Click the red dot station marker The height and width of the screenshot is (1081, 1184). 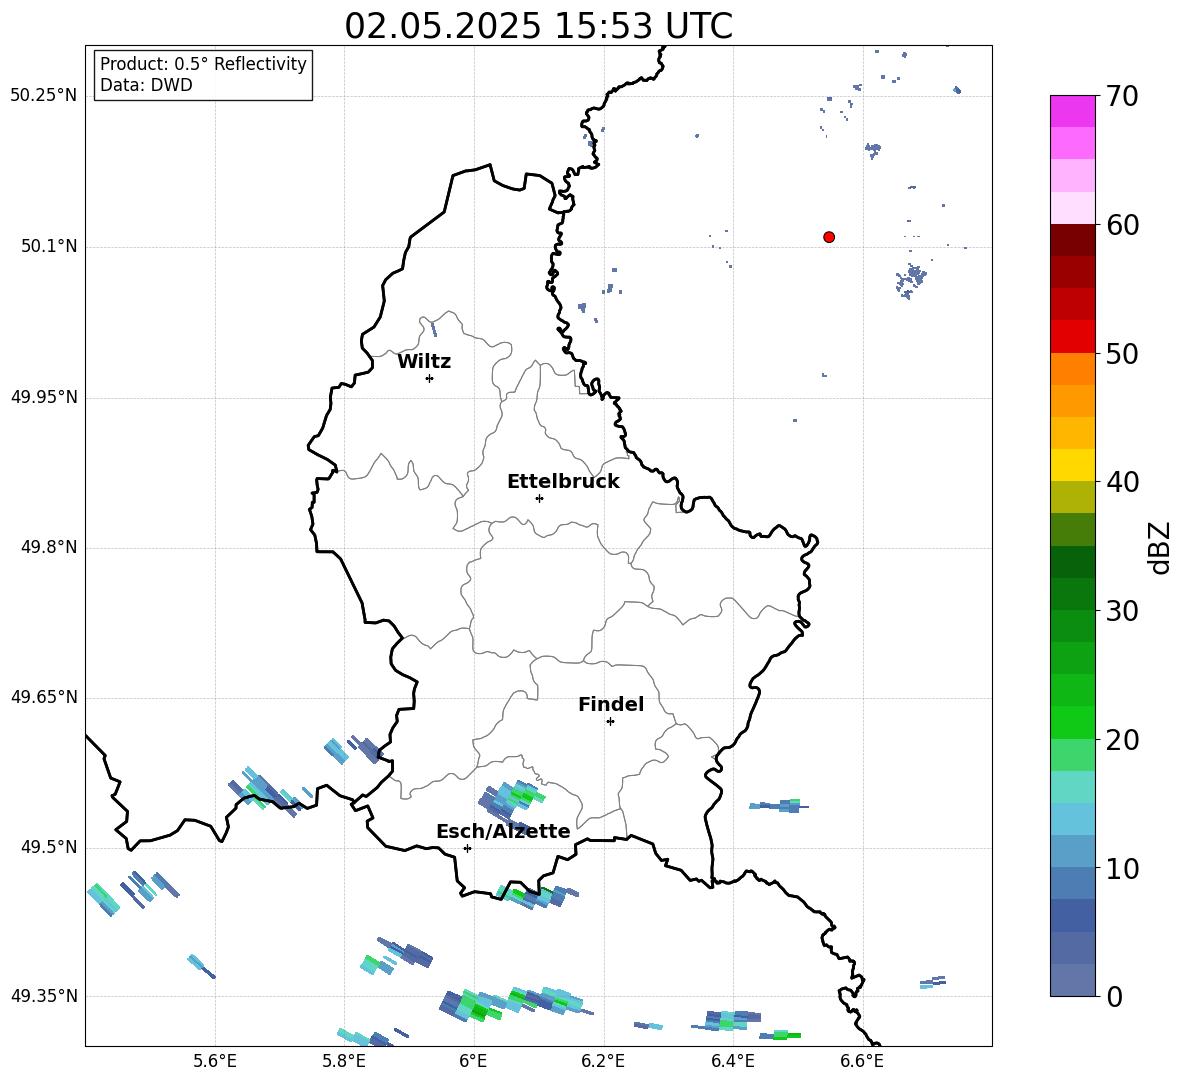tap(829, 237)
